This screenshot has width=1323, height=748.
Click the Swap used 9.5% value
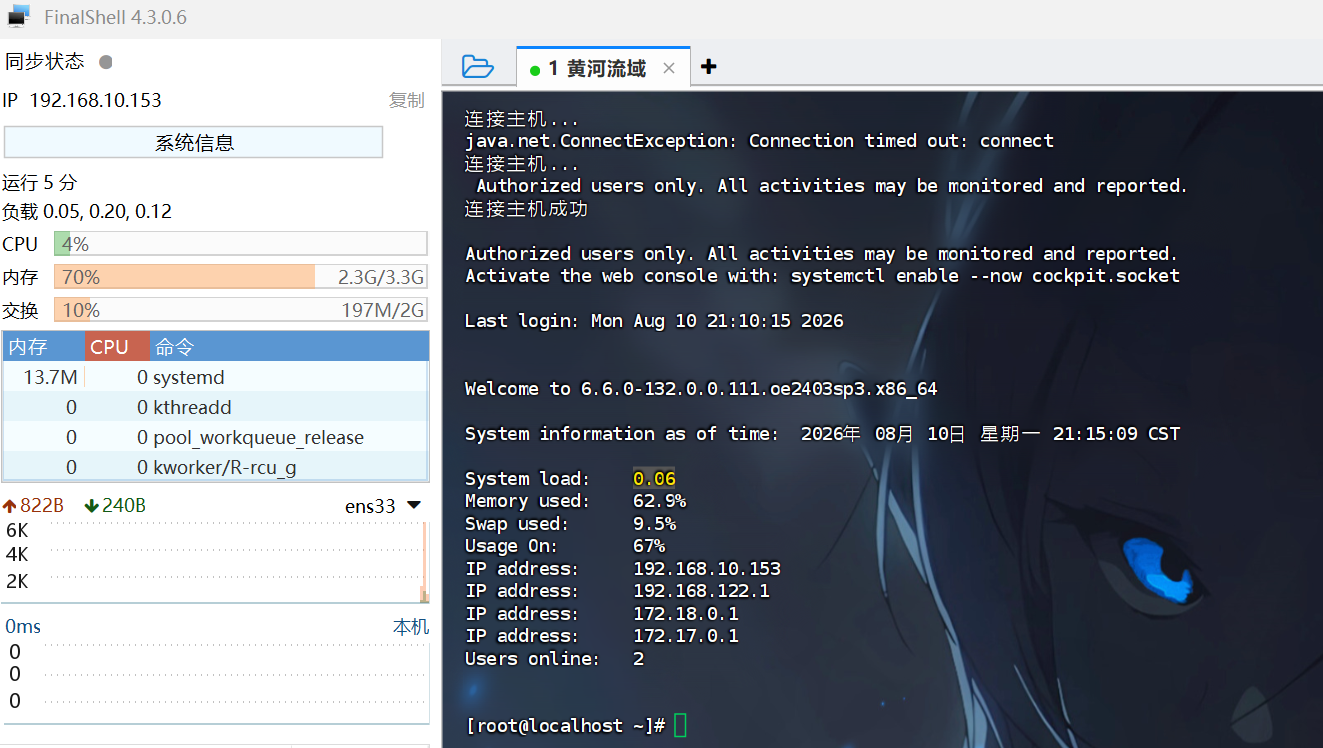tap(654, 524)
